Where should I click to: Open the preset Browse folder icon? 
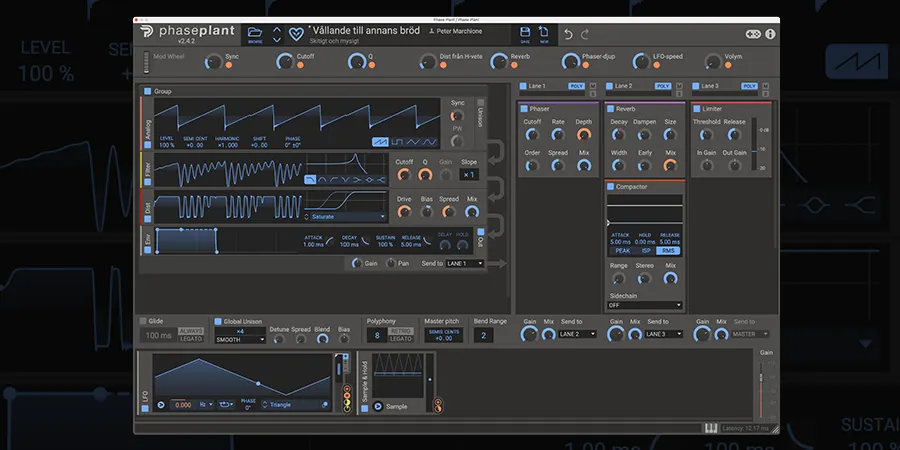[x=255, y=32]
